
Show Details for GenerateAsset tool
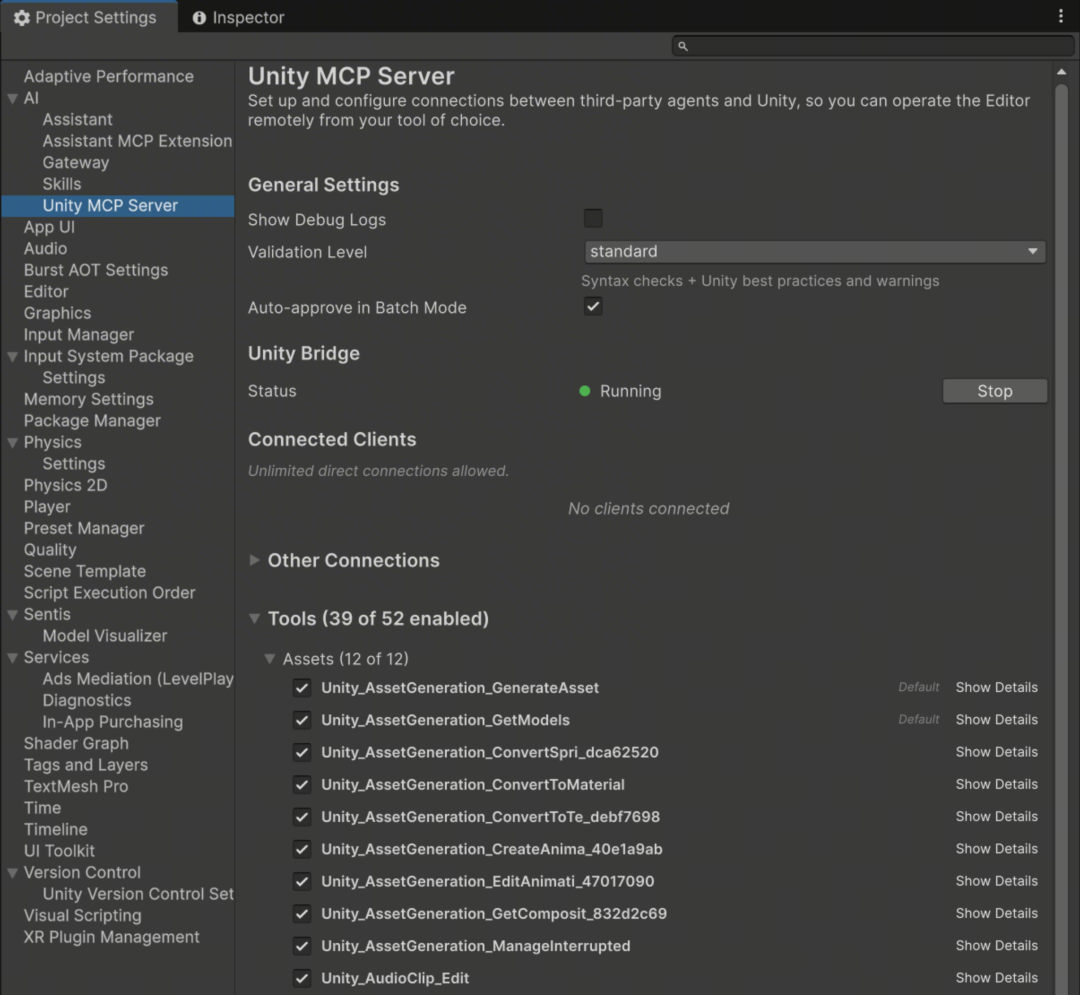997,687
